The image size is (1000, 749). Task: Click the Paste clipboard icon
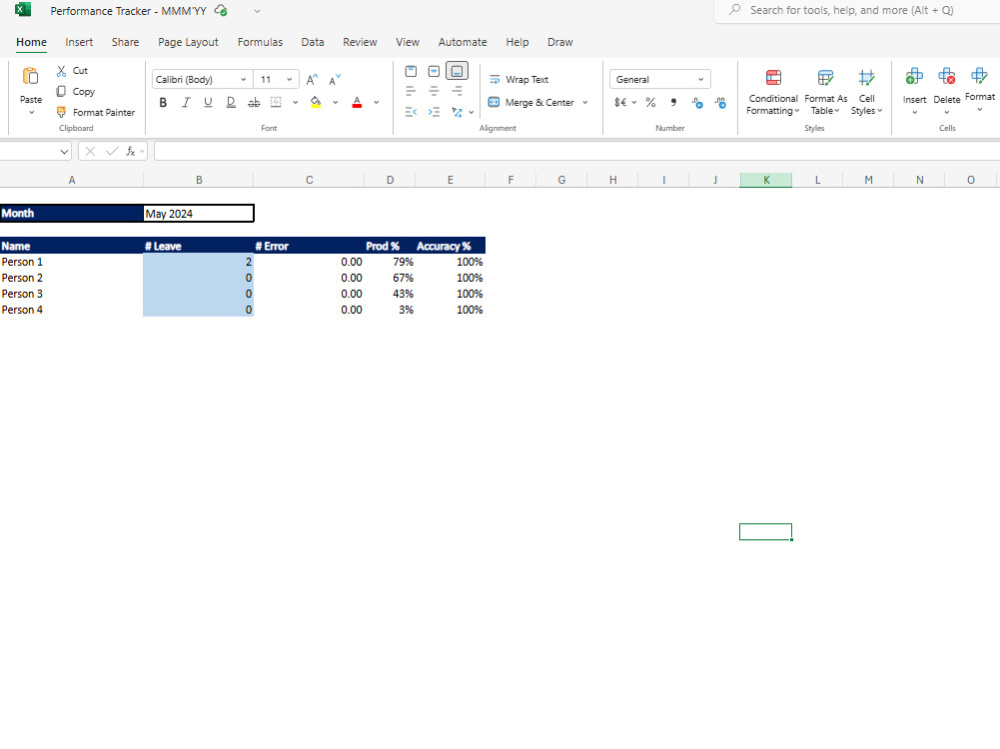click(30, 77)
